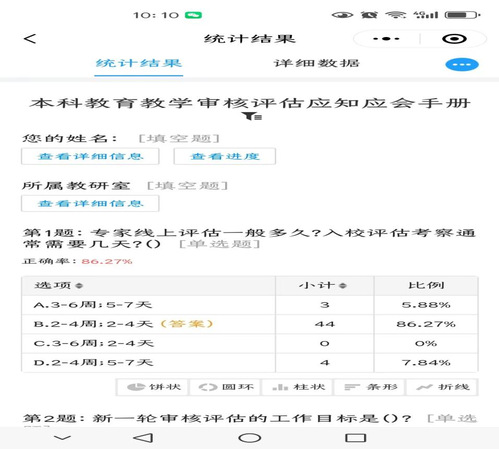Switch chart to line (折线) view
Viewport: 499px width, 449px height.
(442, 387)
